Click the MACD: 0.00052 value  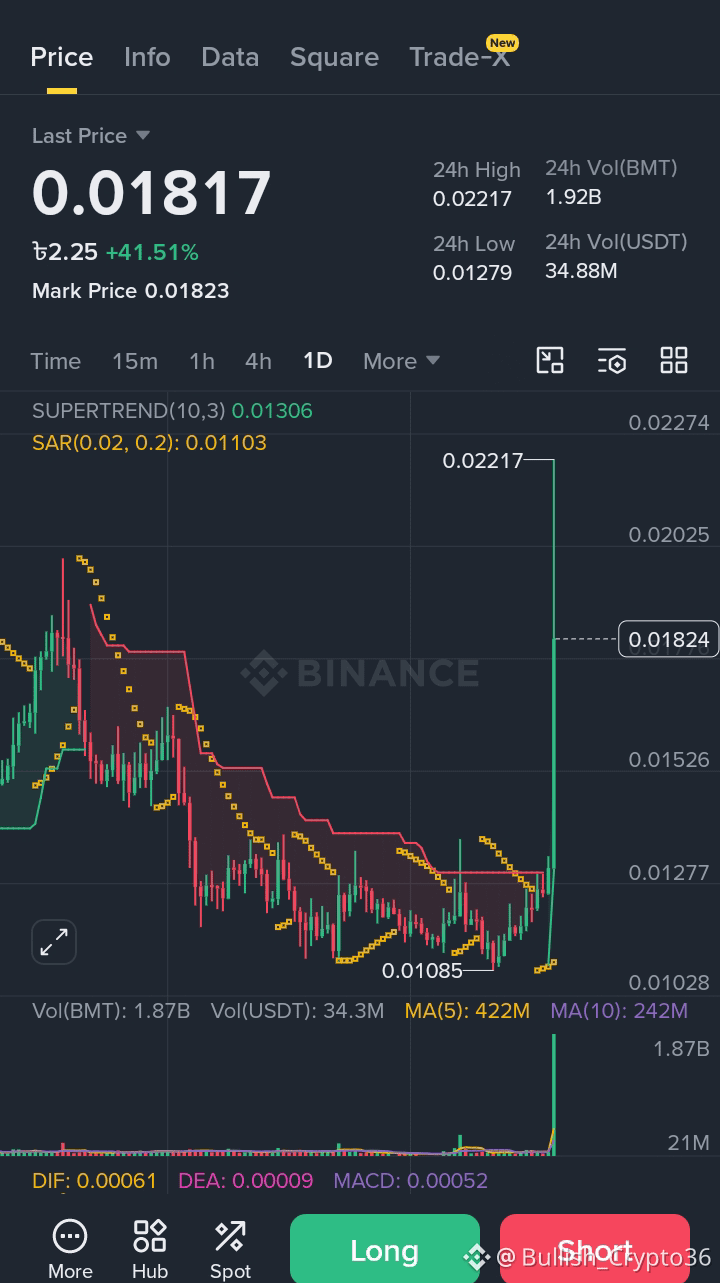tap(411, 1181)
